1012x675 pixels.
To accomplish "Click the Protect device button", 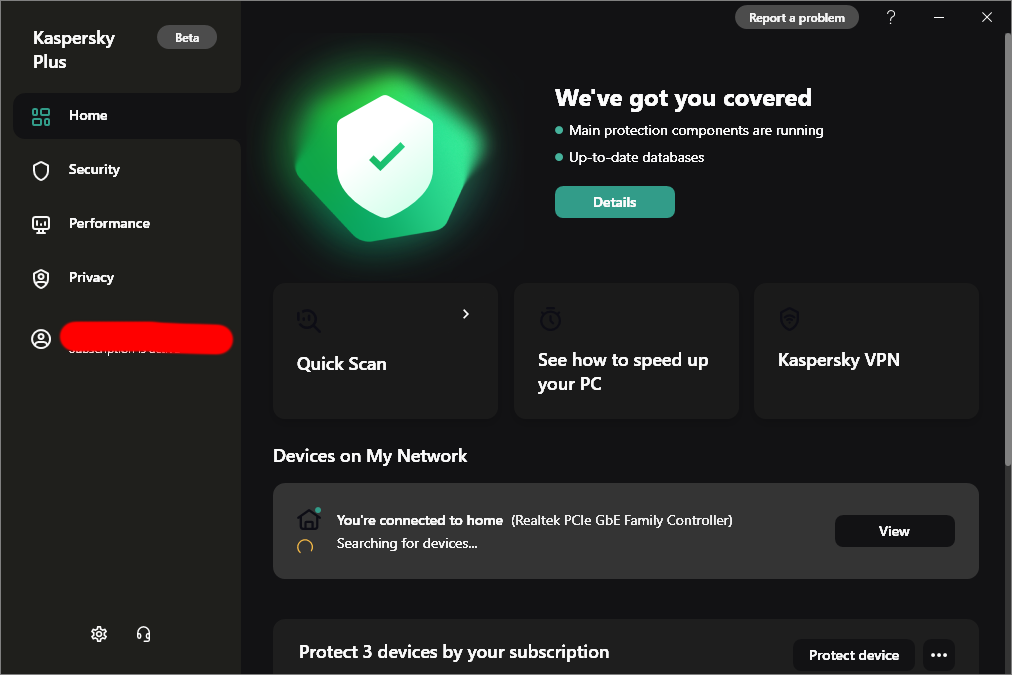I will point(853,655).
